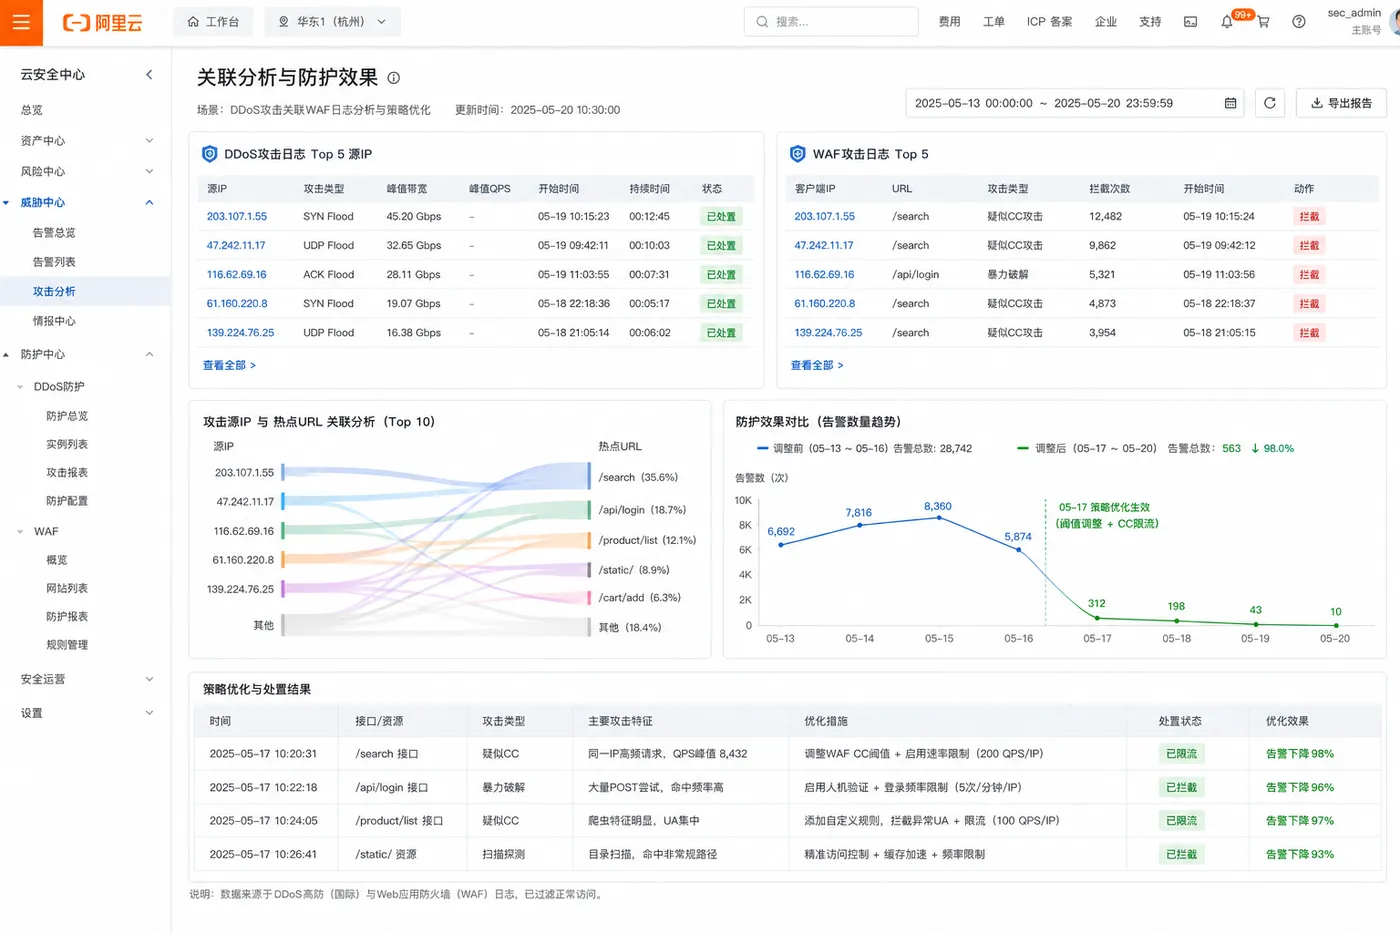Click the Alibaba Cloud logo
Screen dimensions: 1400x933
102,22
